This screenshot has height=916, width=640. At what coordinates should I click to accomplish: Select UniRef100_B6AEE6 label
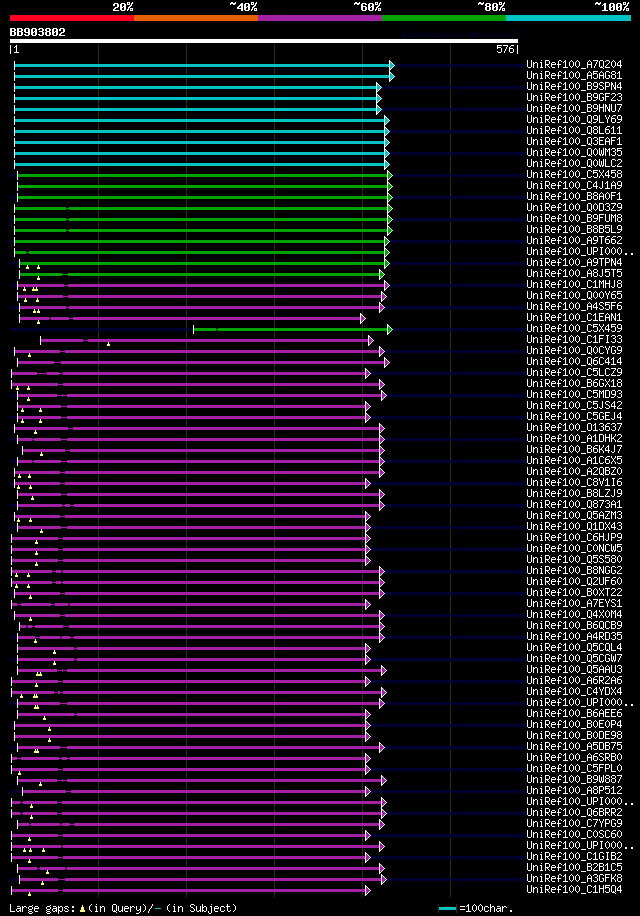tap(574, 713)
